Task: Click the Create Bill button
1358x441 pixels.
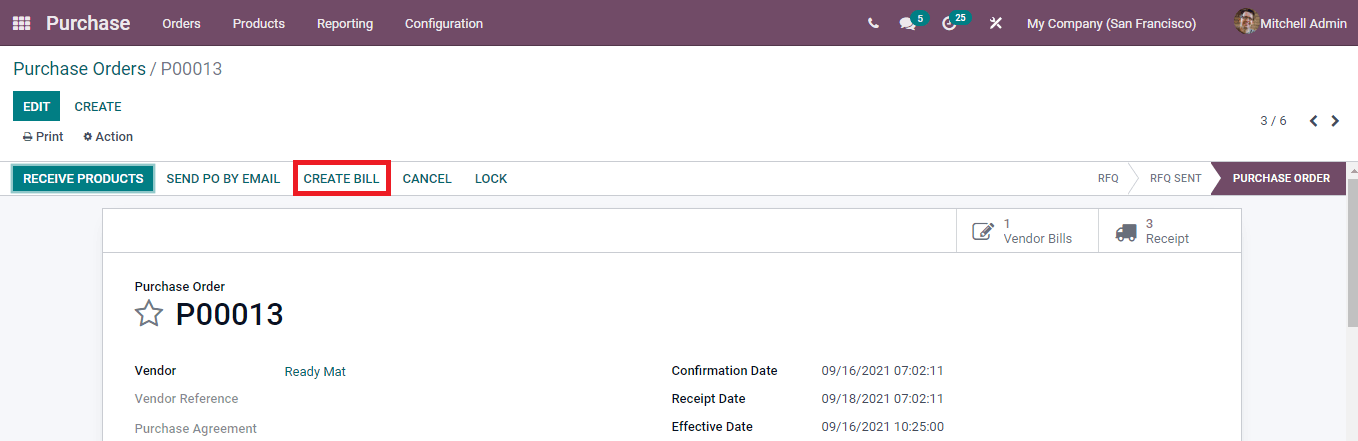Action: [341, 178]
